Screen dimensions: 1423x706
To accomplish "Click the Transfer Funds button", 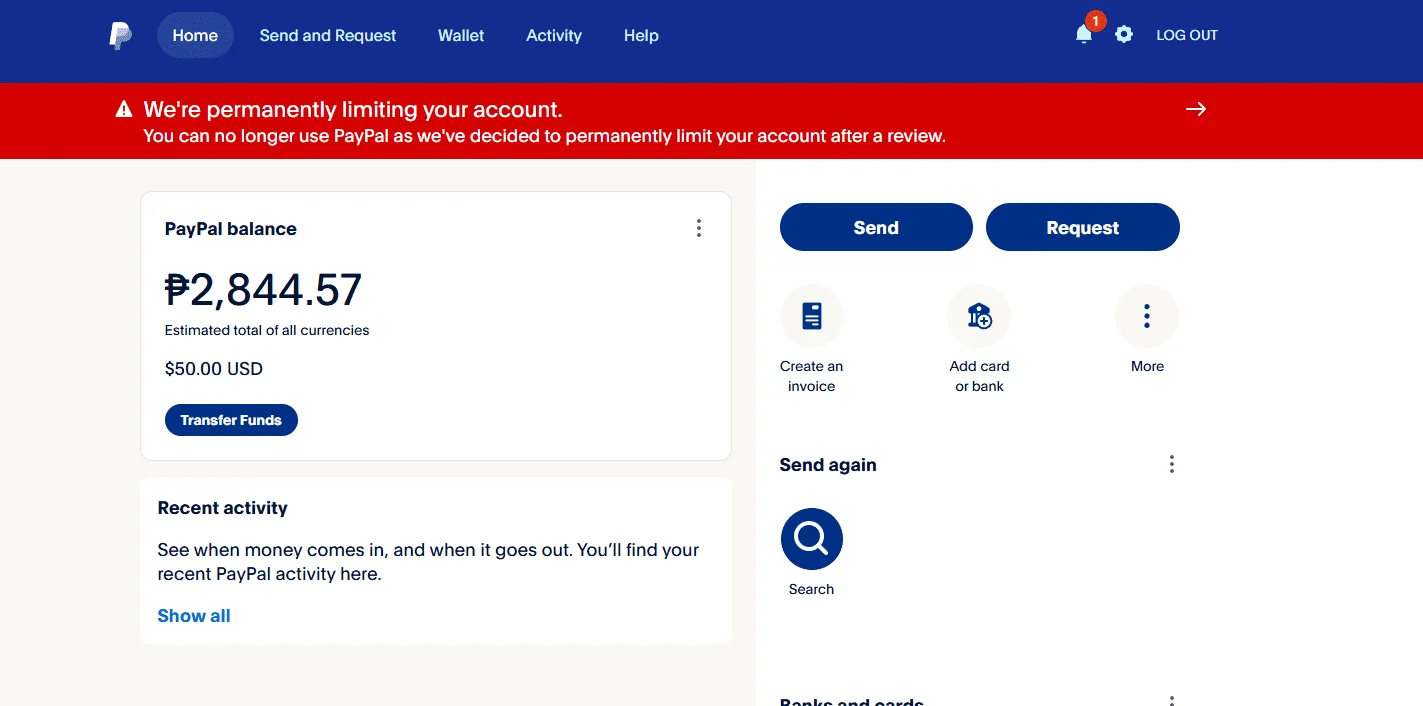I will click(231, 420).
